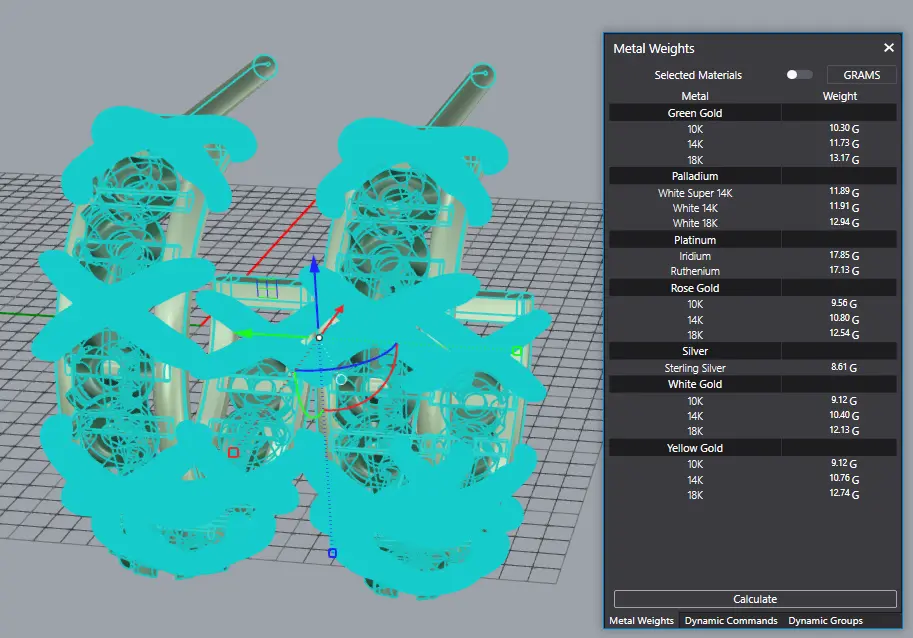
Task: Select the Metal Weights tab
Action: click(642, 621)
